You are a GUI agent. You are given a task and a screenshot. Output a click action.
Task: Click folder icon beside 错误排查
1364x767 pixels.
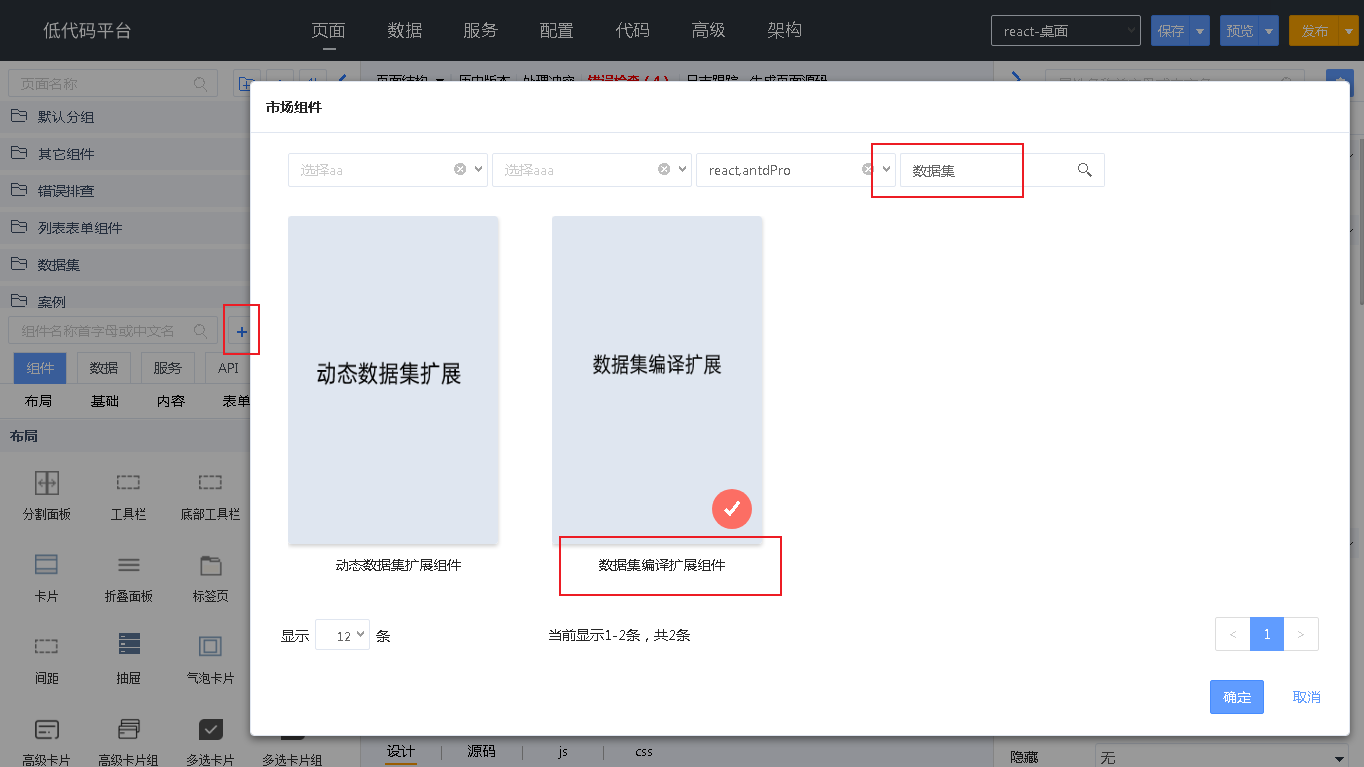click(x=18, y=190)
